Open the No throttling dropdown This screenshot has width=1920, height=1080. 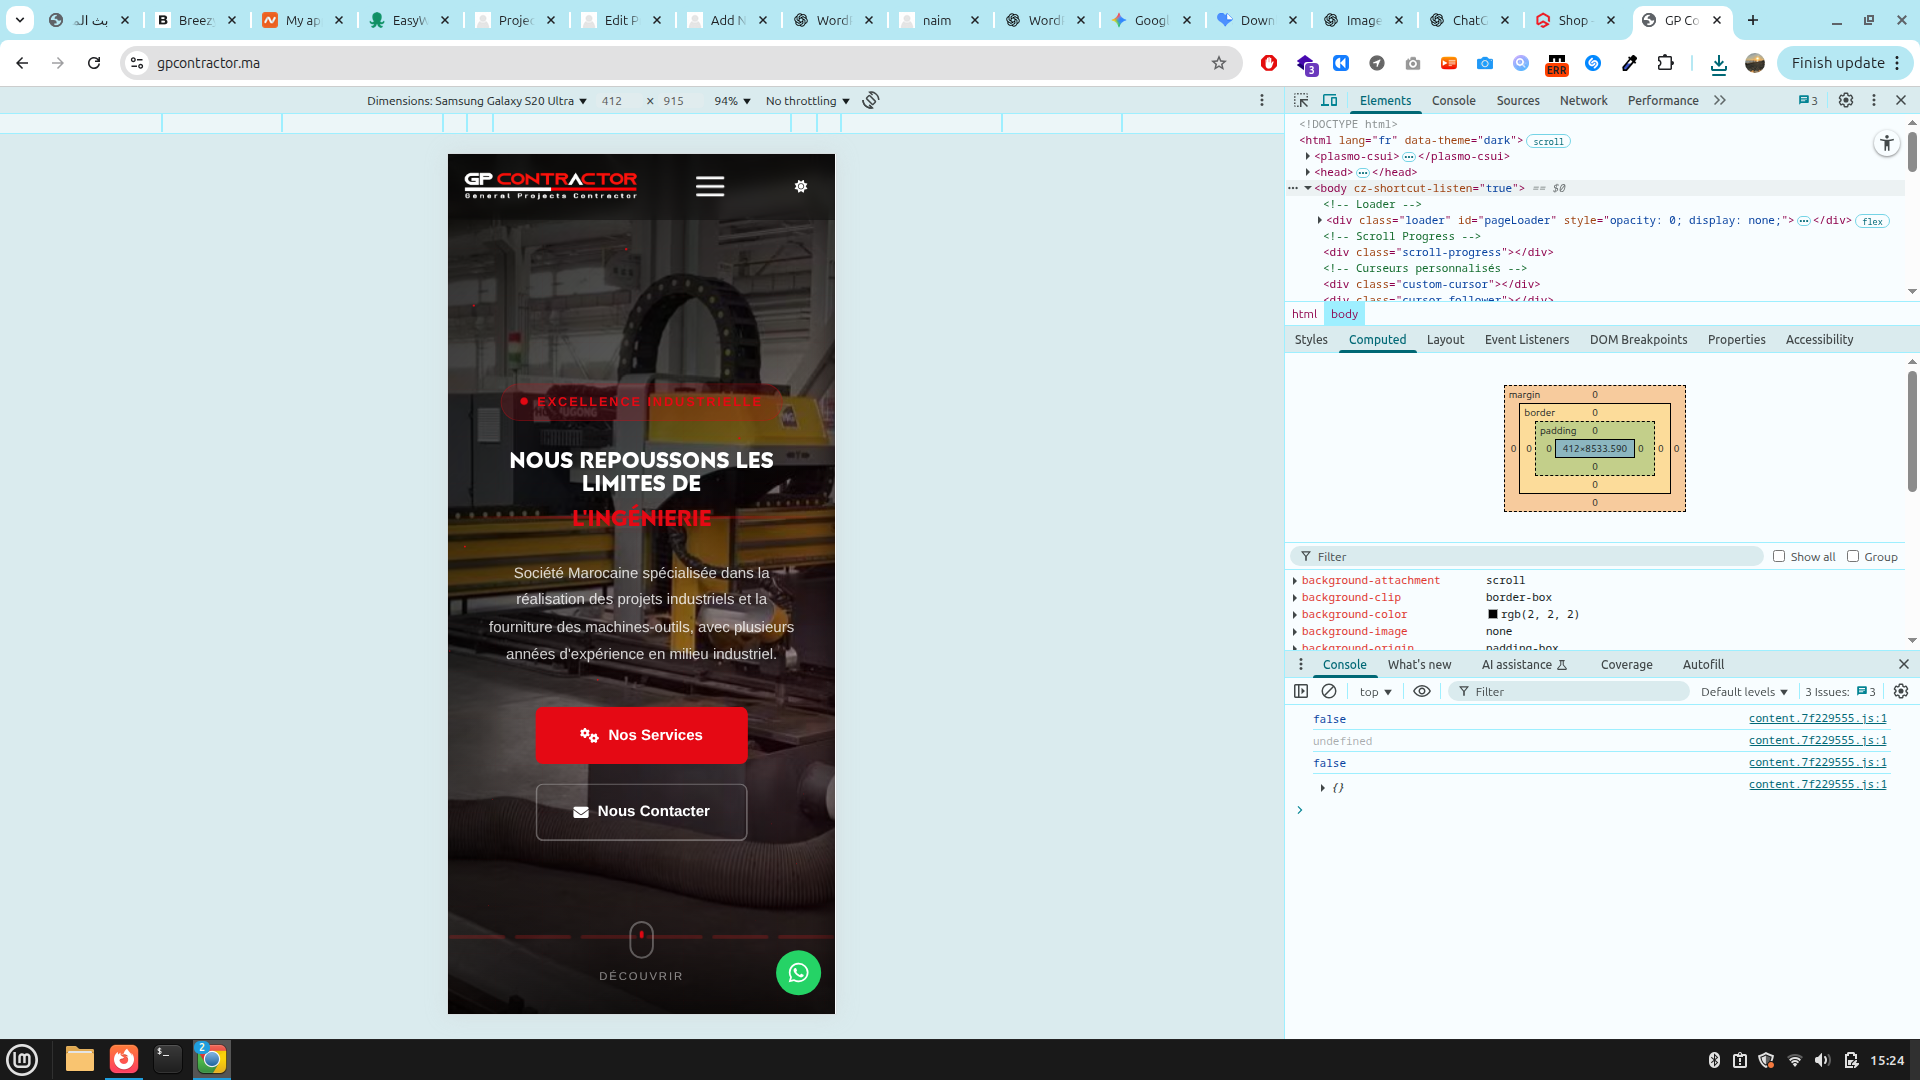pyautogui.click(x=807, y=101)
